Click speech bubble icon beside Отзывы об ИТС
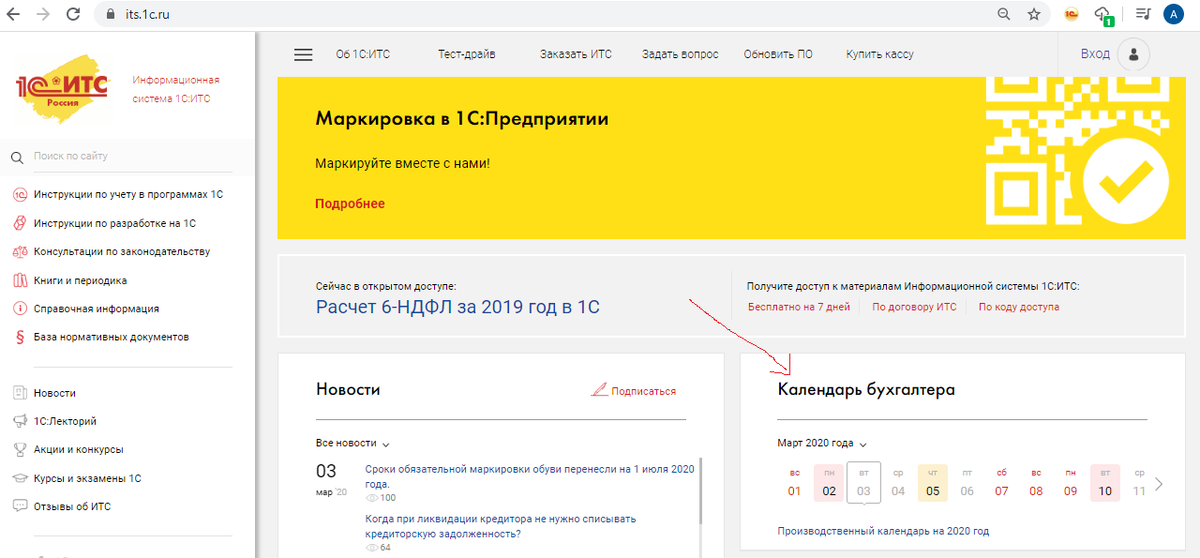The width and height of the screenshot is (1200, 558). (x=19, y=506)
